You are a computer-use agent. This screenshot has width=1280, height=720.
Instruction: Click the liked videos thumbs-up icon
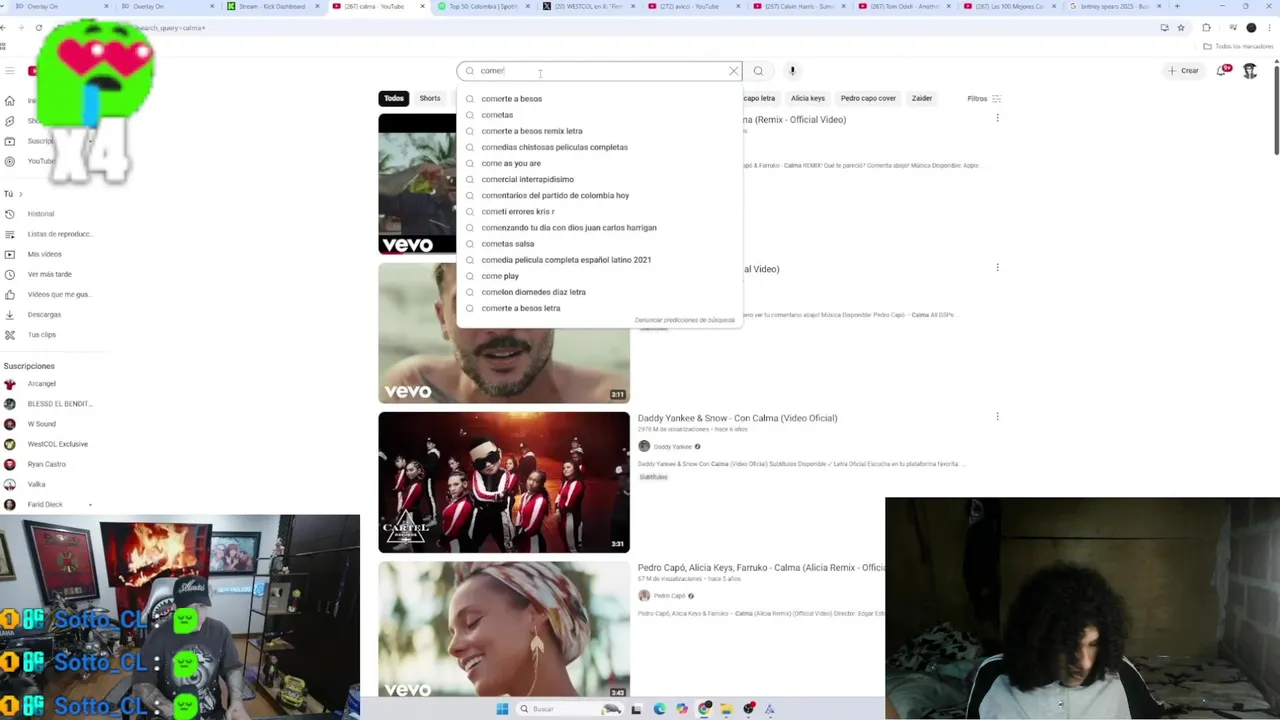9,294
